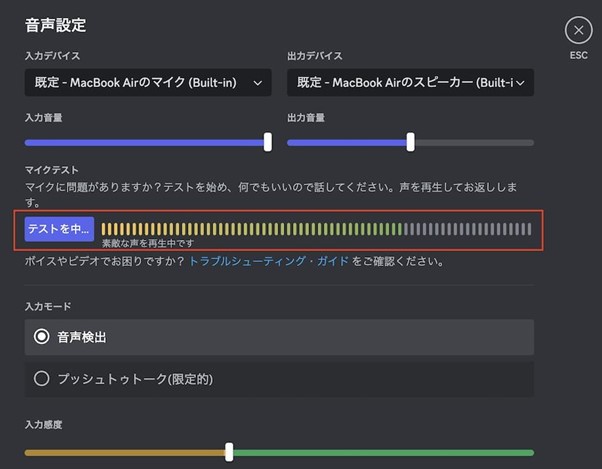This screenshot has width=602, height=469.
Task: Click the テストを中... stop test button
Action: point(59,229)
